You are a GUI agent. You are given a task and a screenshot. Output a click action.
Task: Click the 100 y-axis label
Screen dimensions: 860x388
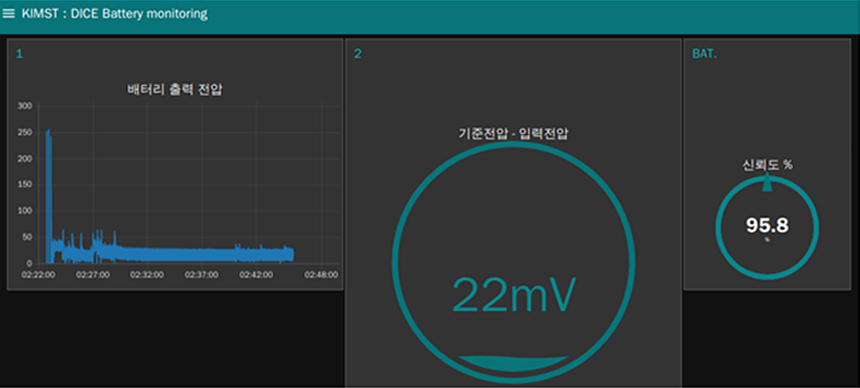coord(25,211)
